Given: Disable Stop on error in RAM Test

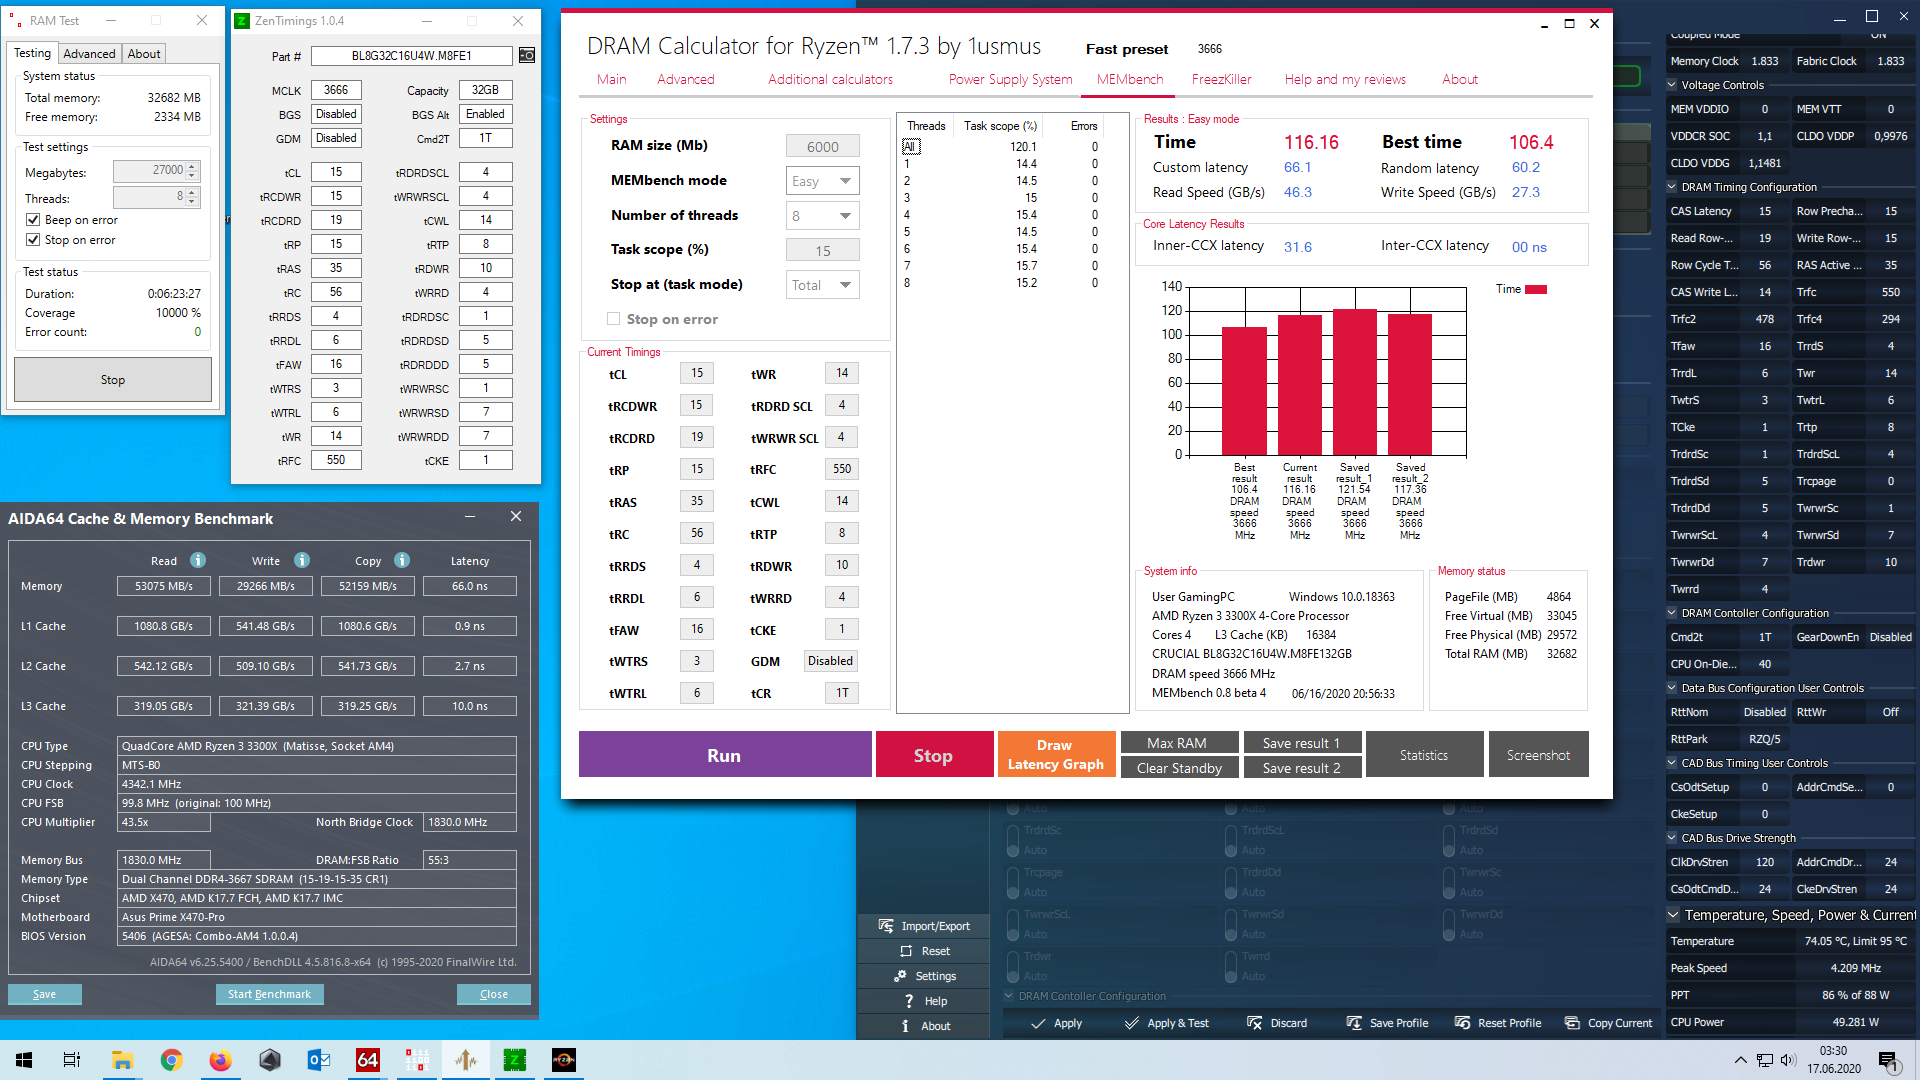Looking at the screenshot, I should (33, 240).
